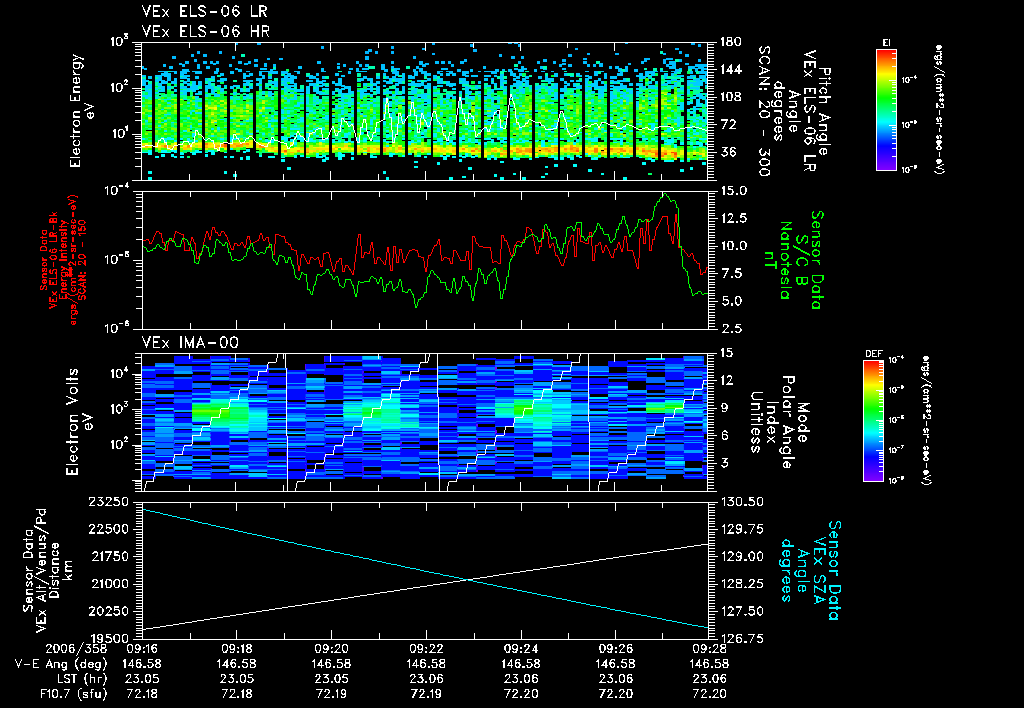Screen dimensions: 1024x708
Task: Click the '12.5' nanotesla tick value
Action: (x=734, y=218)
